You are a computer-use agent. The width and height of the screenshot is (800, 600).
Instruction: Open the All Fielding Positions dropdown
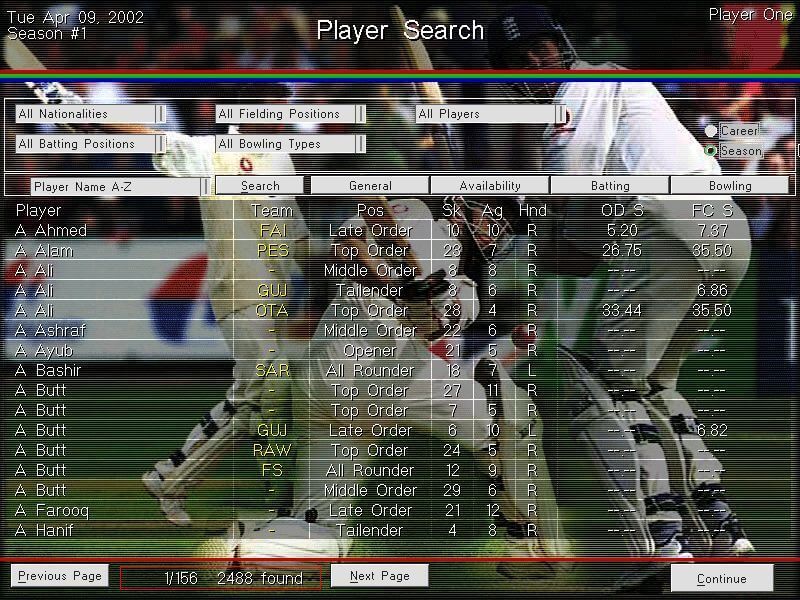[x=290, y=114]
